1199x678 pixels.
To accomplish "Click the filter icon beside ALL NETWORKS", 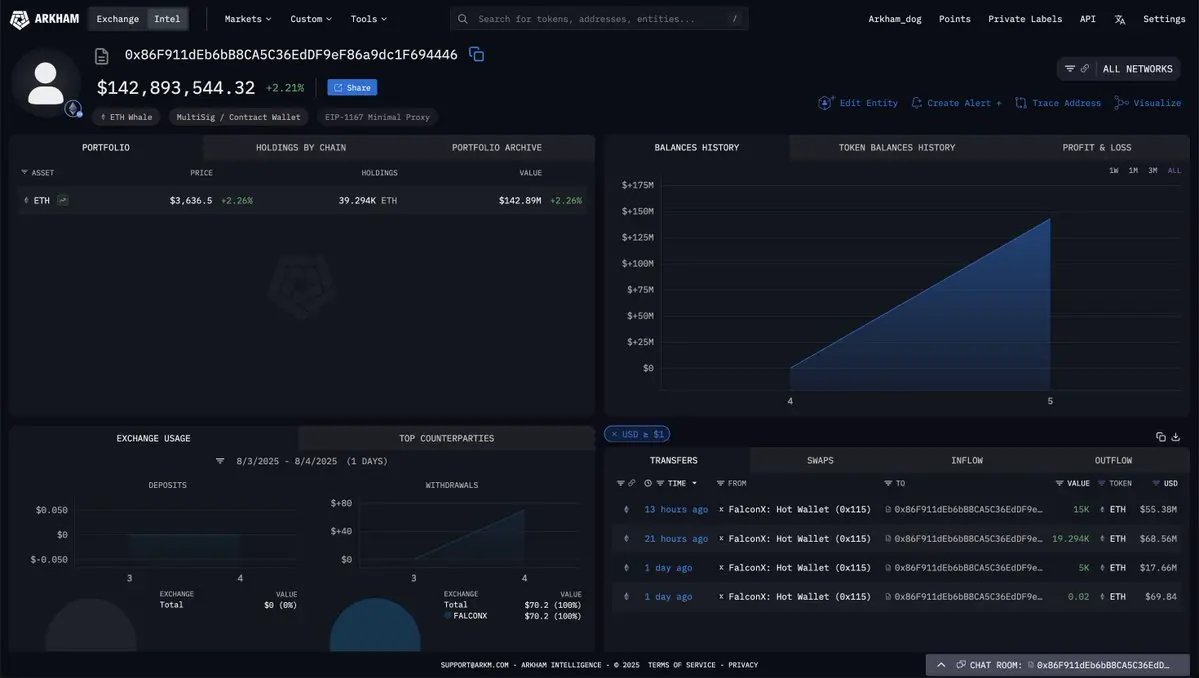I will point(1070,69).
